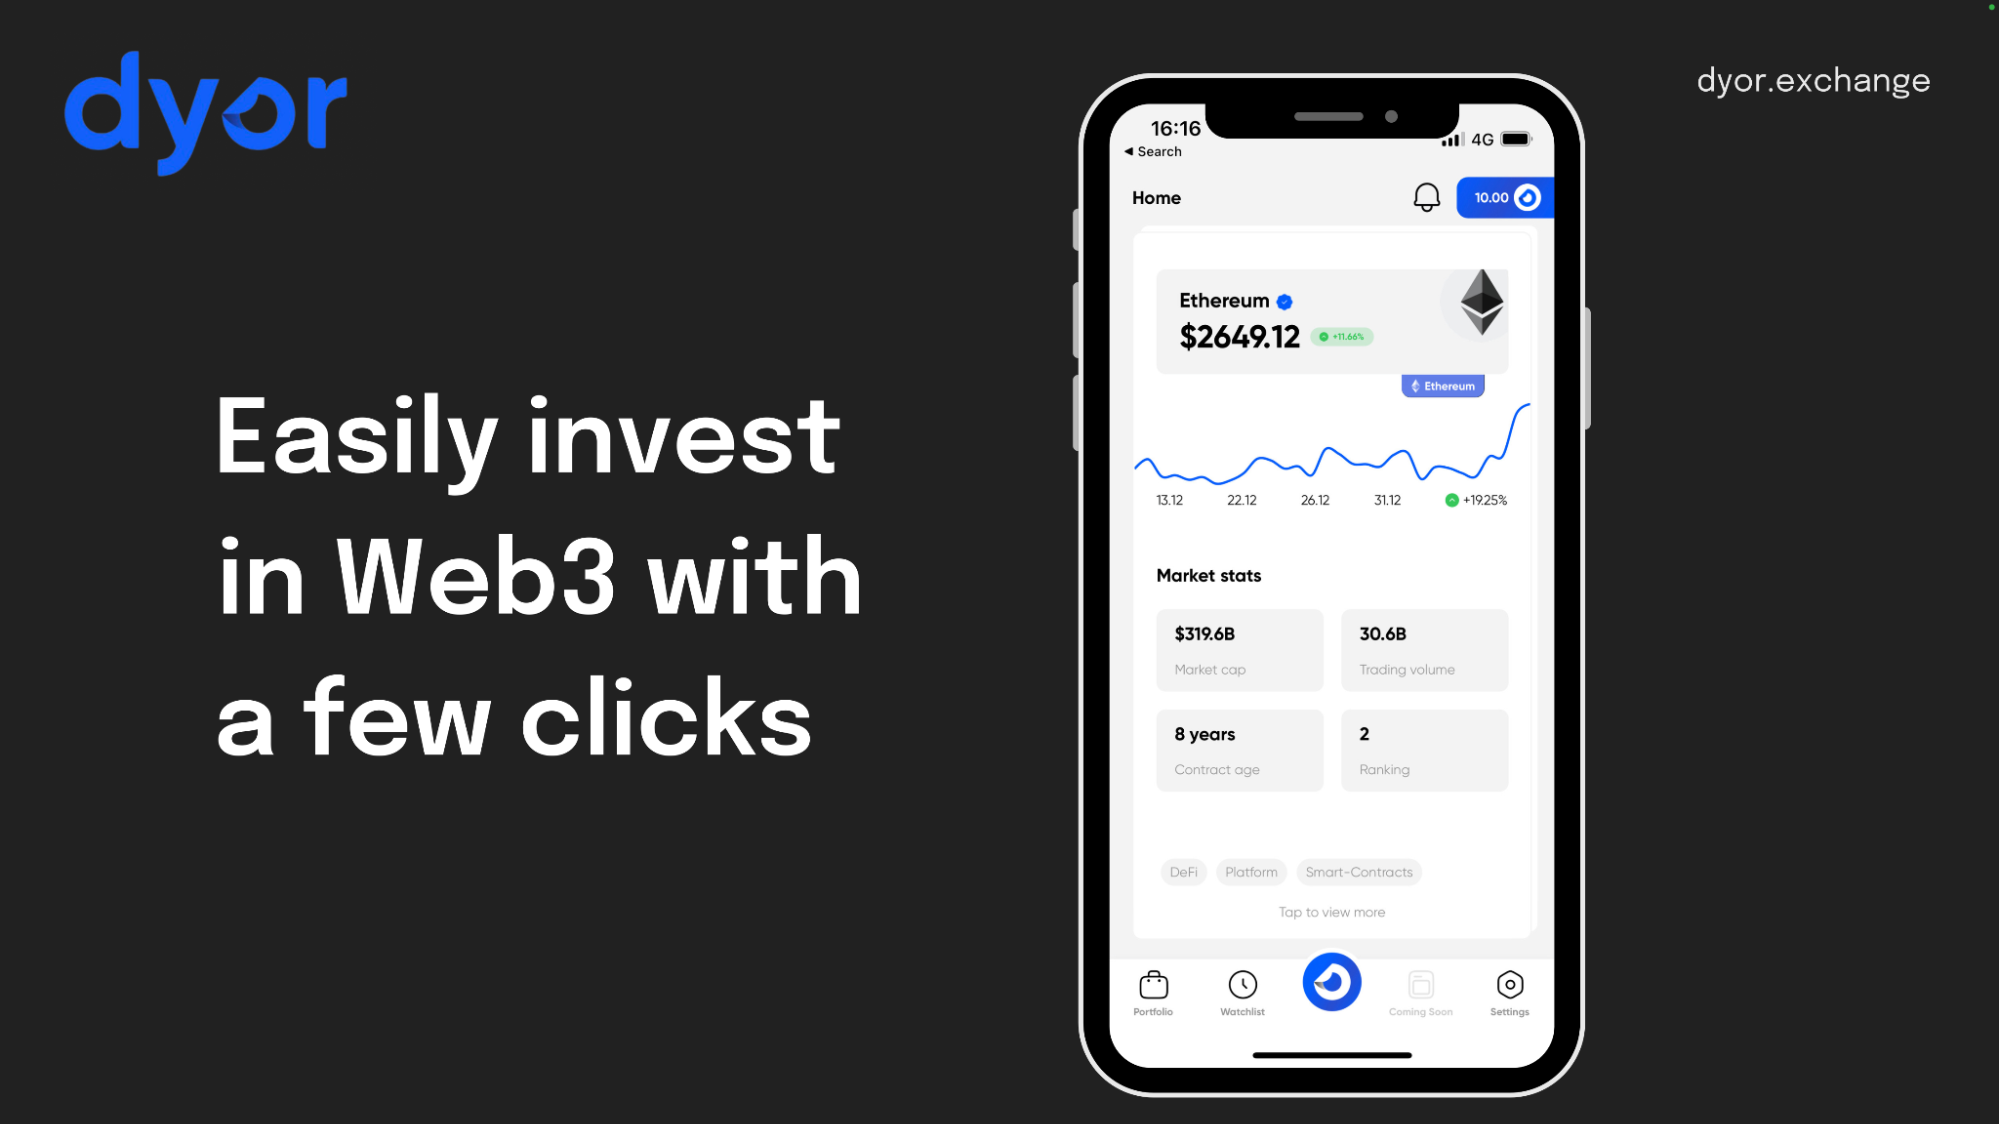The width and height of the screenshot is (1999, 1125).
Task: Open Portfolio section
Action: [1153, 989]
